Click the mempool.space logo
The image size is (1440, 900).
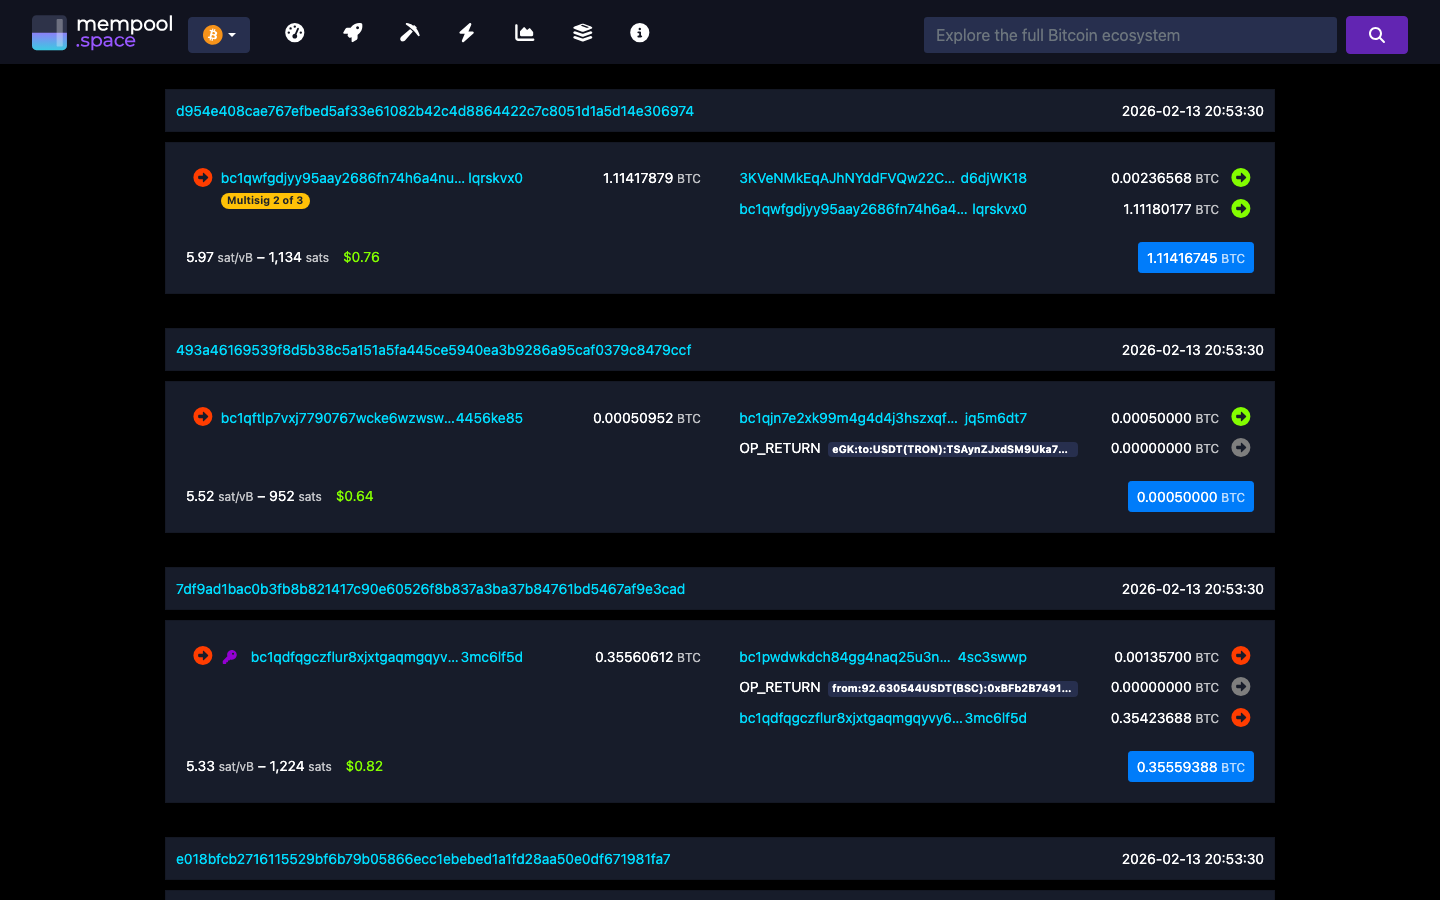point(101,32)
